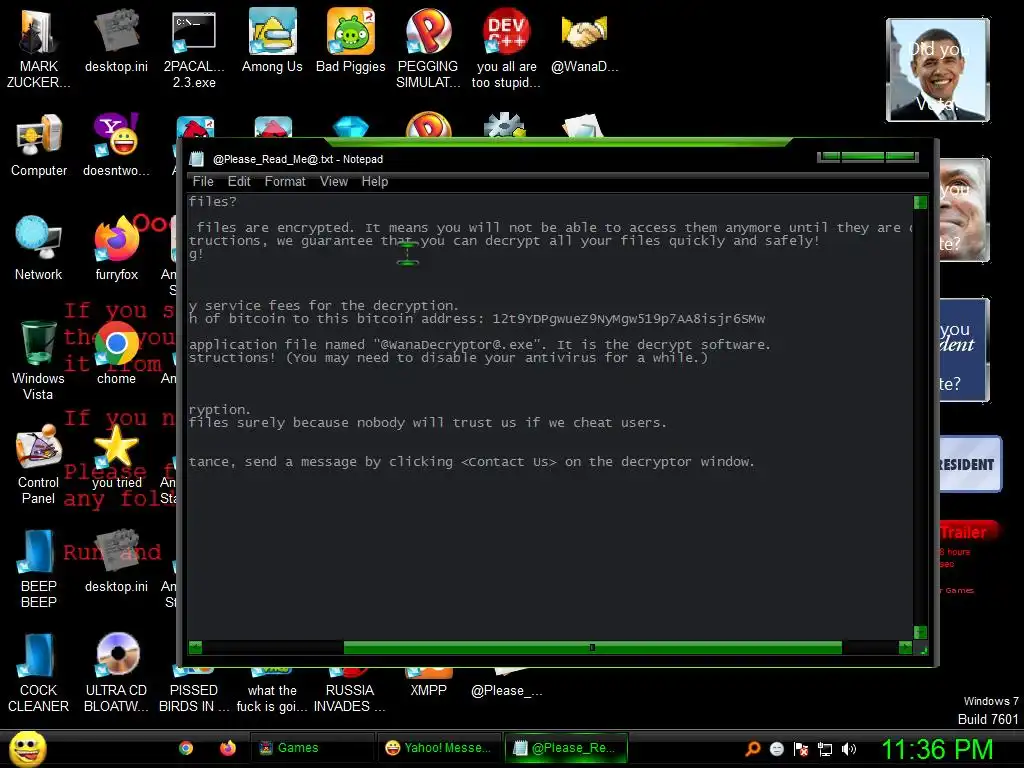Open the MARK ZUCKER... desktop icon
Viewport: 1024px width, 768px height.
pyautogui.click(x=38, y=47)
